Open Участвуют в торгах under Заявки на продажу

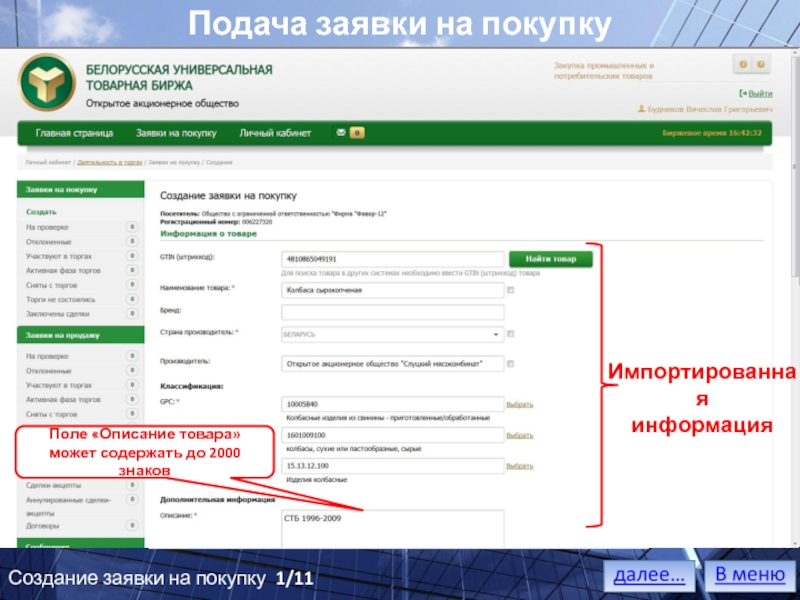click(59, 385)
